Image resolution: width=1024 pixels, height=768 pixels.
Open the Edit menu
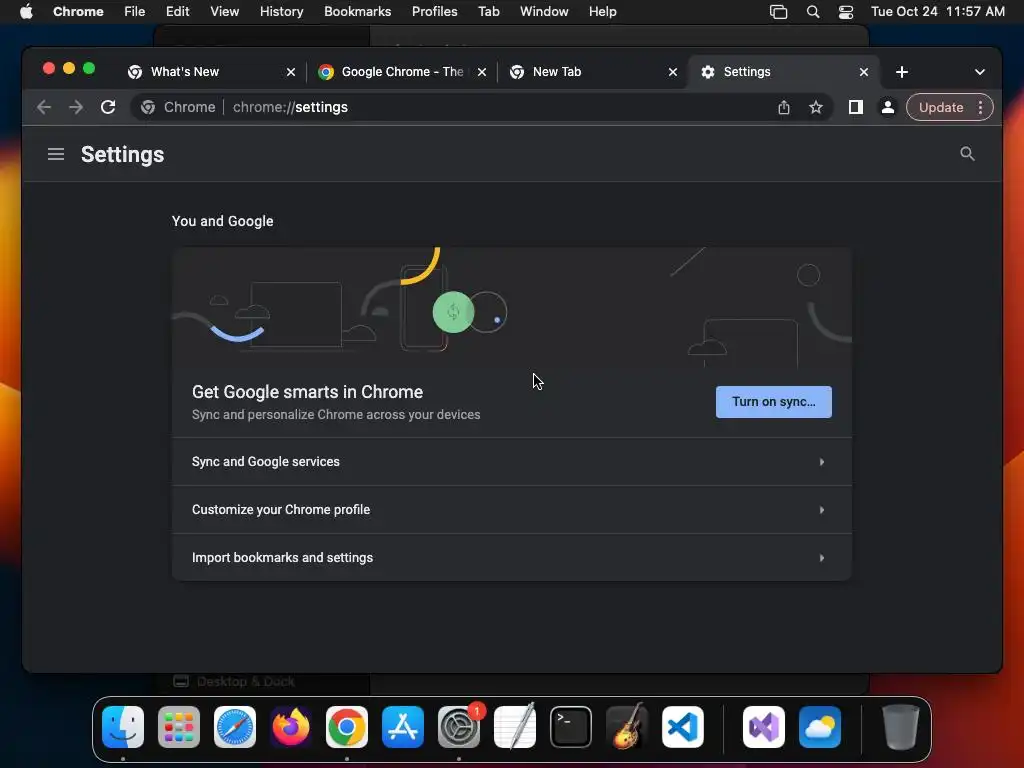coord(178,12)
